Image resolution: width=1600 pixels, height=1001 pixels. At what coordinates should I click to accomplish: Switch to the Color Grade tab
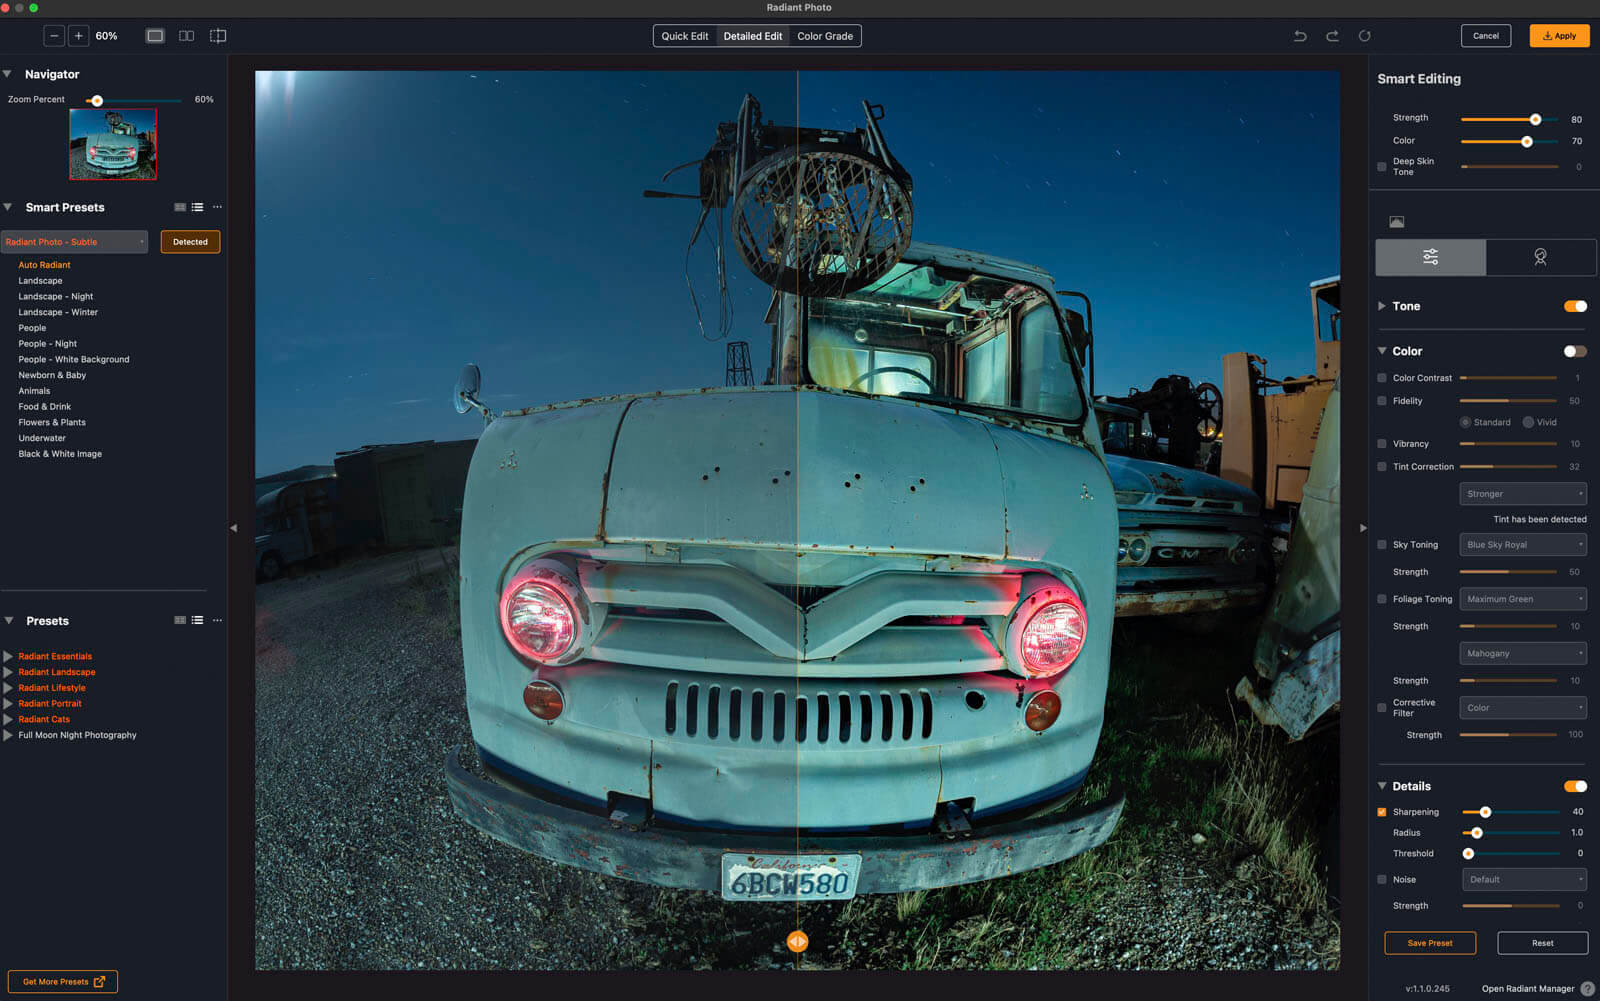(825, 36)
